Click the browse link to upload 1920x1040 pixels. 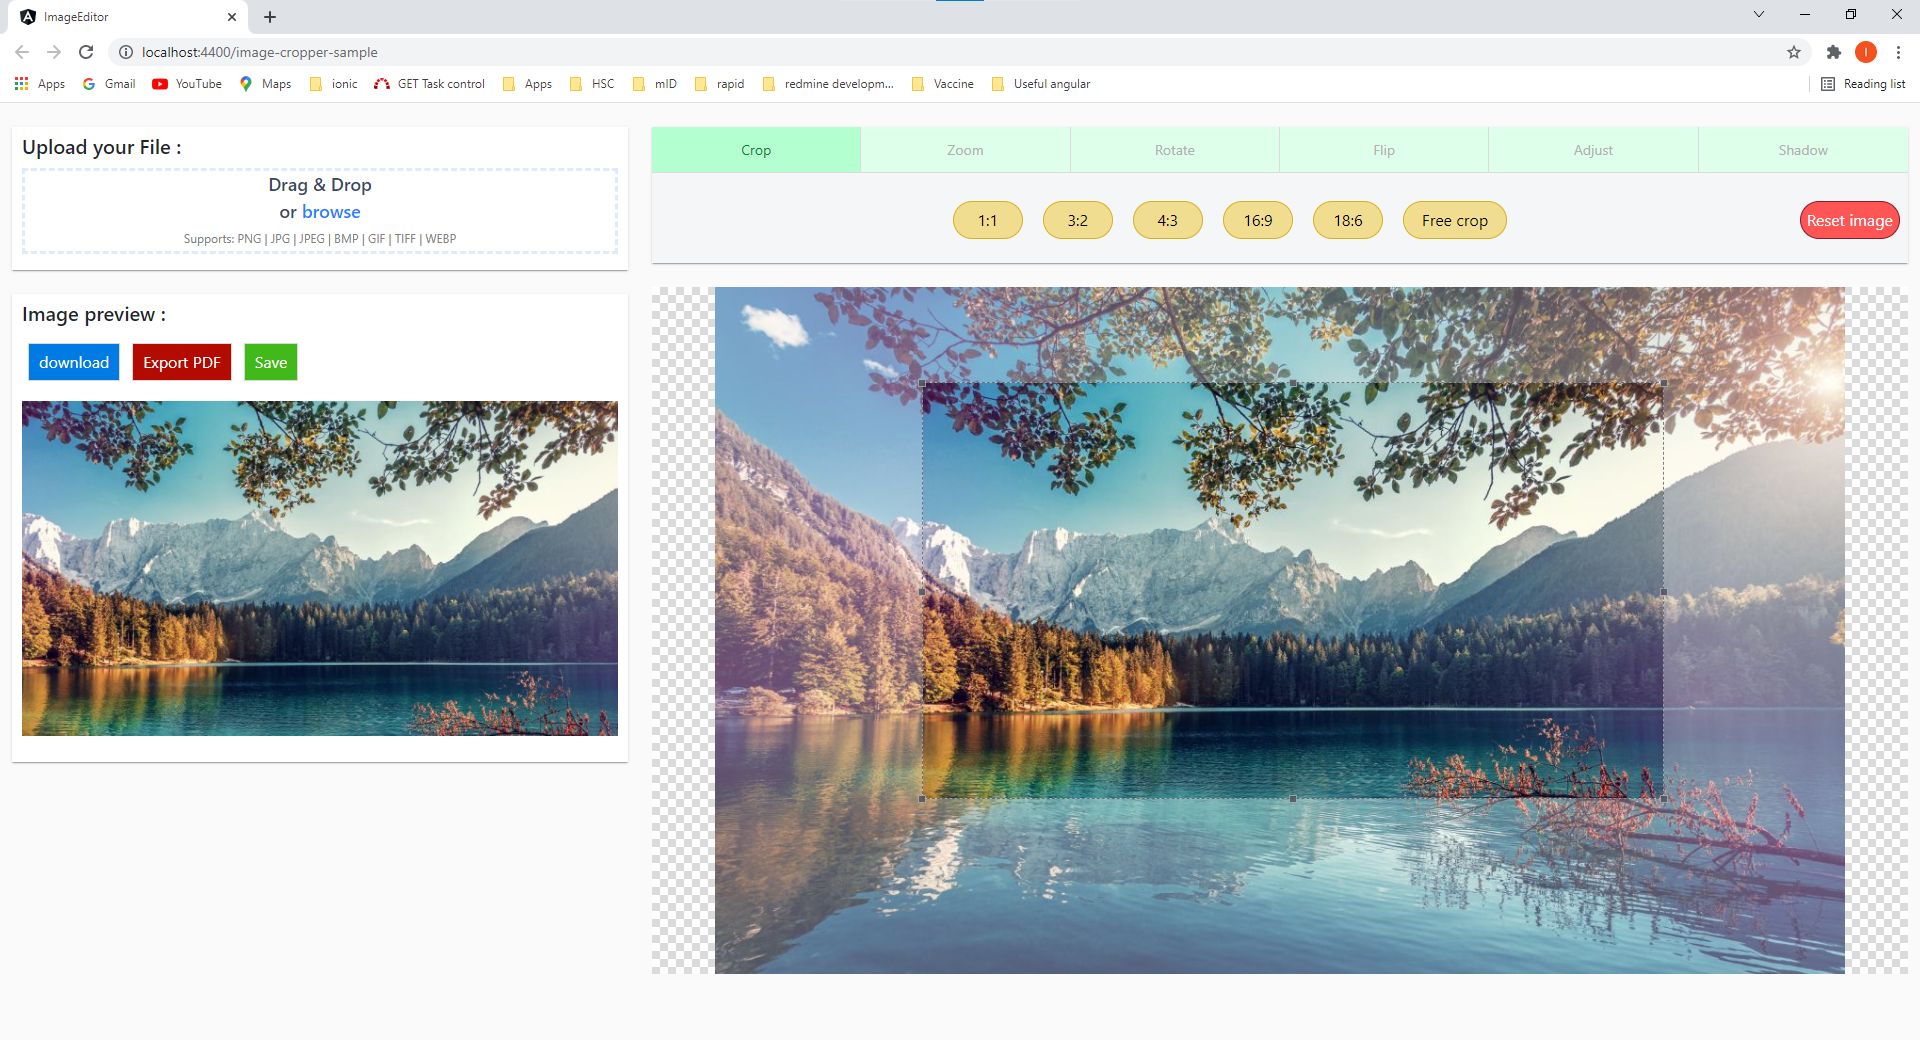click(x=331, y=212)
